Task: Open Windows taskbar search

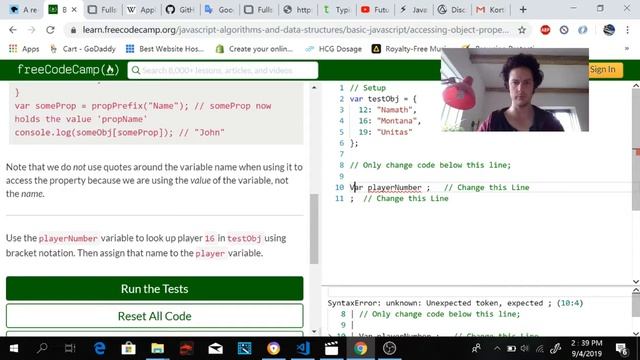Action: pos(42,348)
